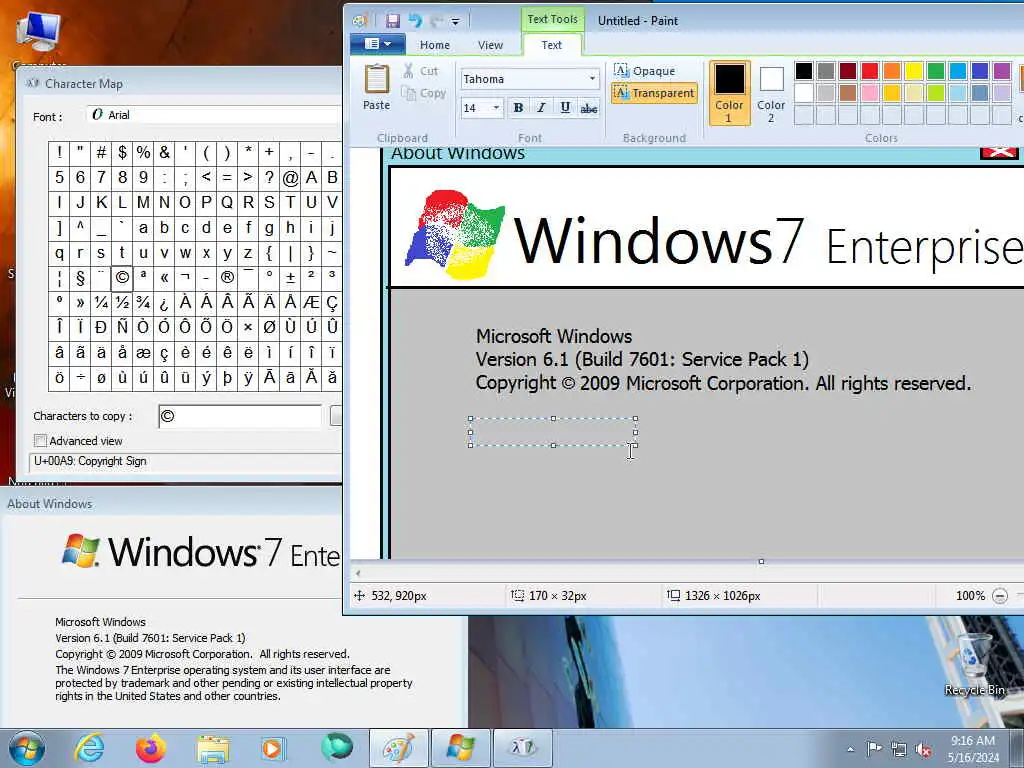
Task: Pick the green color swatch
Action: click(936, 71)
